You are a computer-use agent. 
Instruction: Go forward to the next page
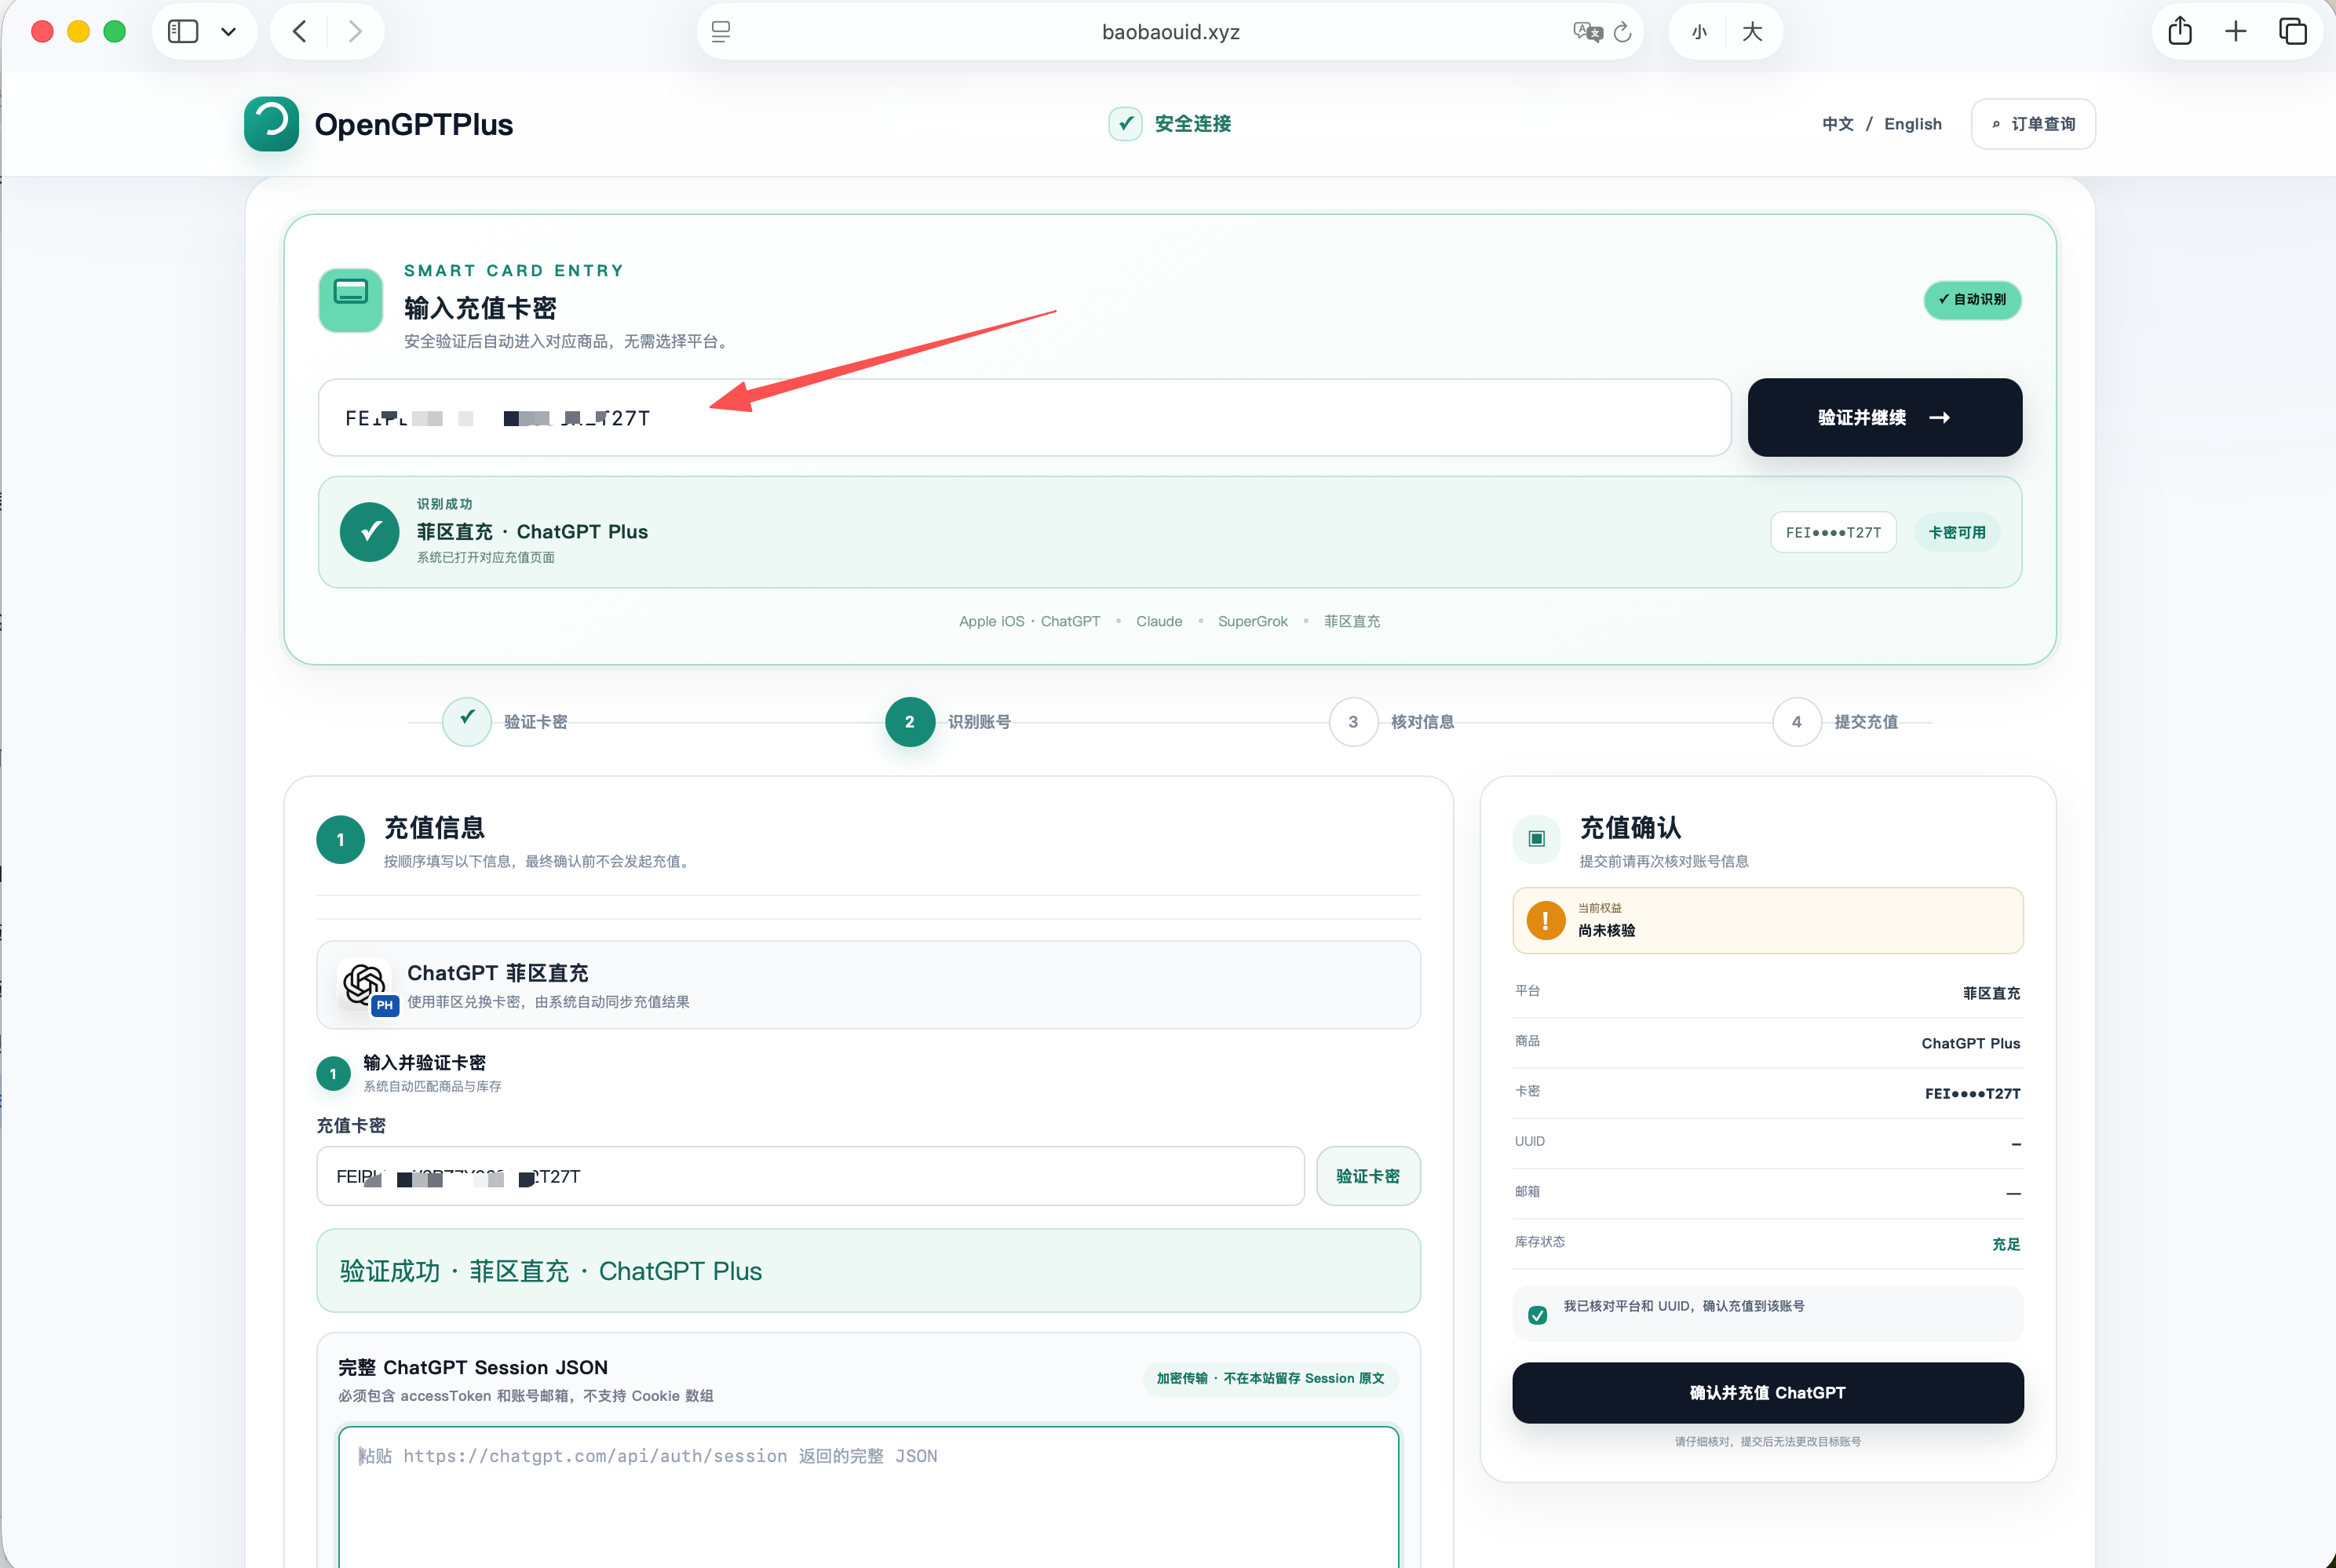click(x=355, y=32)
